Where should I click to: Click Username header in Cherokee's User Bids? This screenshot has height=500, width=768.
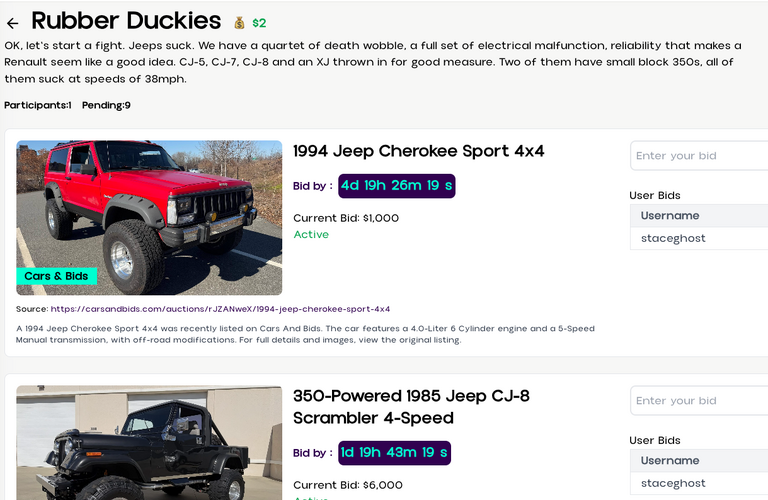pyautogui.click(x=670, y=216)
